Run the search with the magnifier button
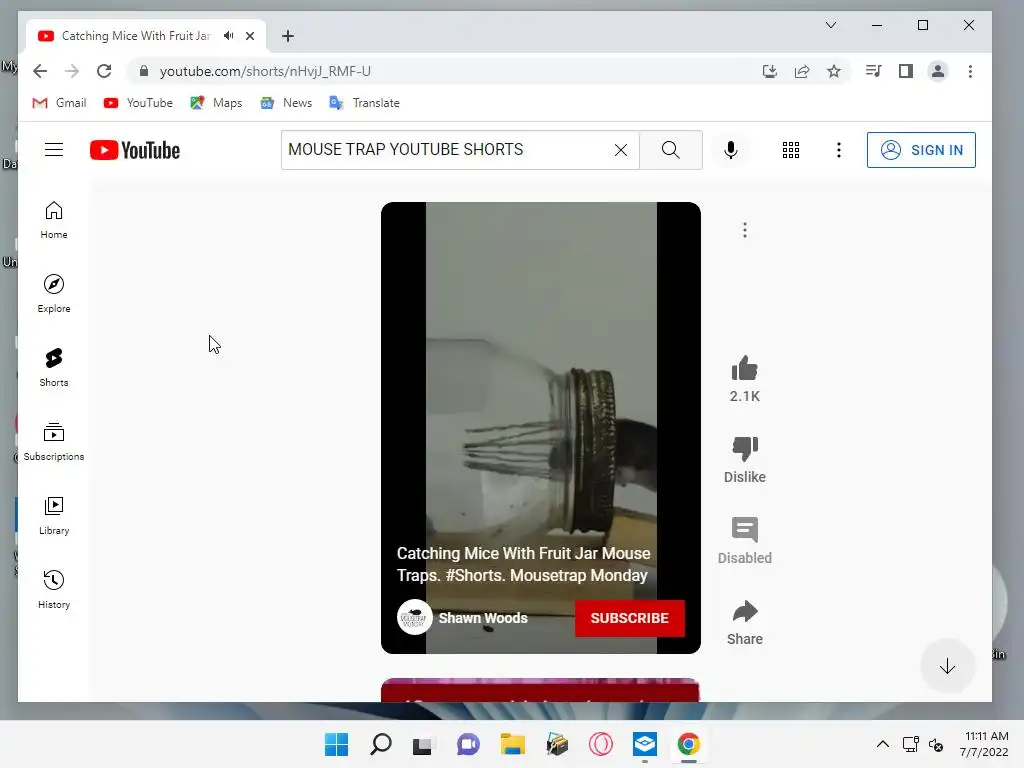This screenshot has width=1024, height=768. [671, 150]
